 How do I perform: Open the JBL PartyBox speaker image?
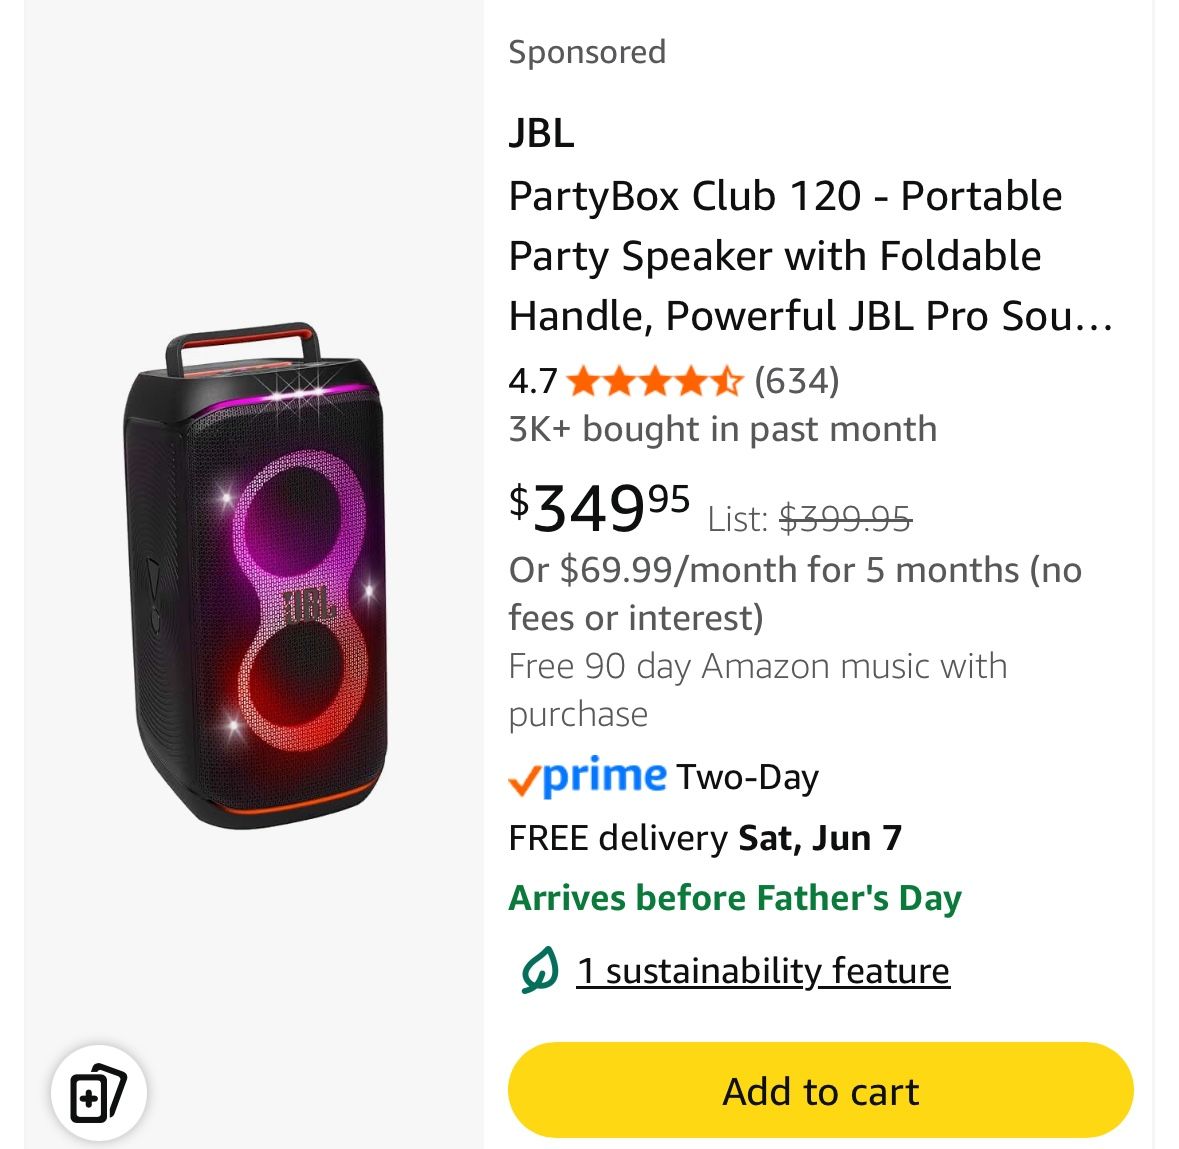(254, 575)
